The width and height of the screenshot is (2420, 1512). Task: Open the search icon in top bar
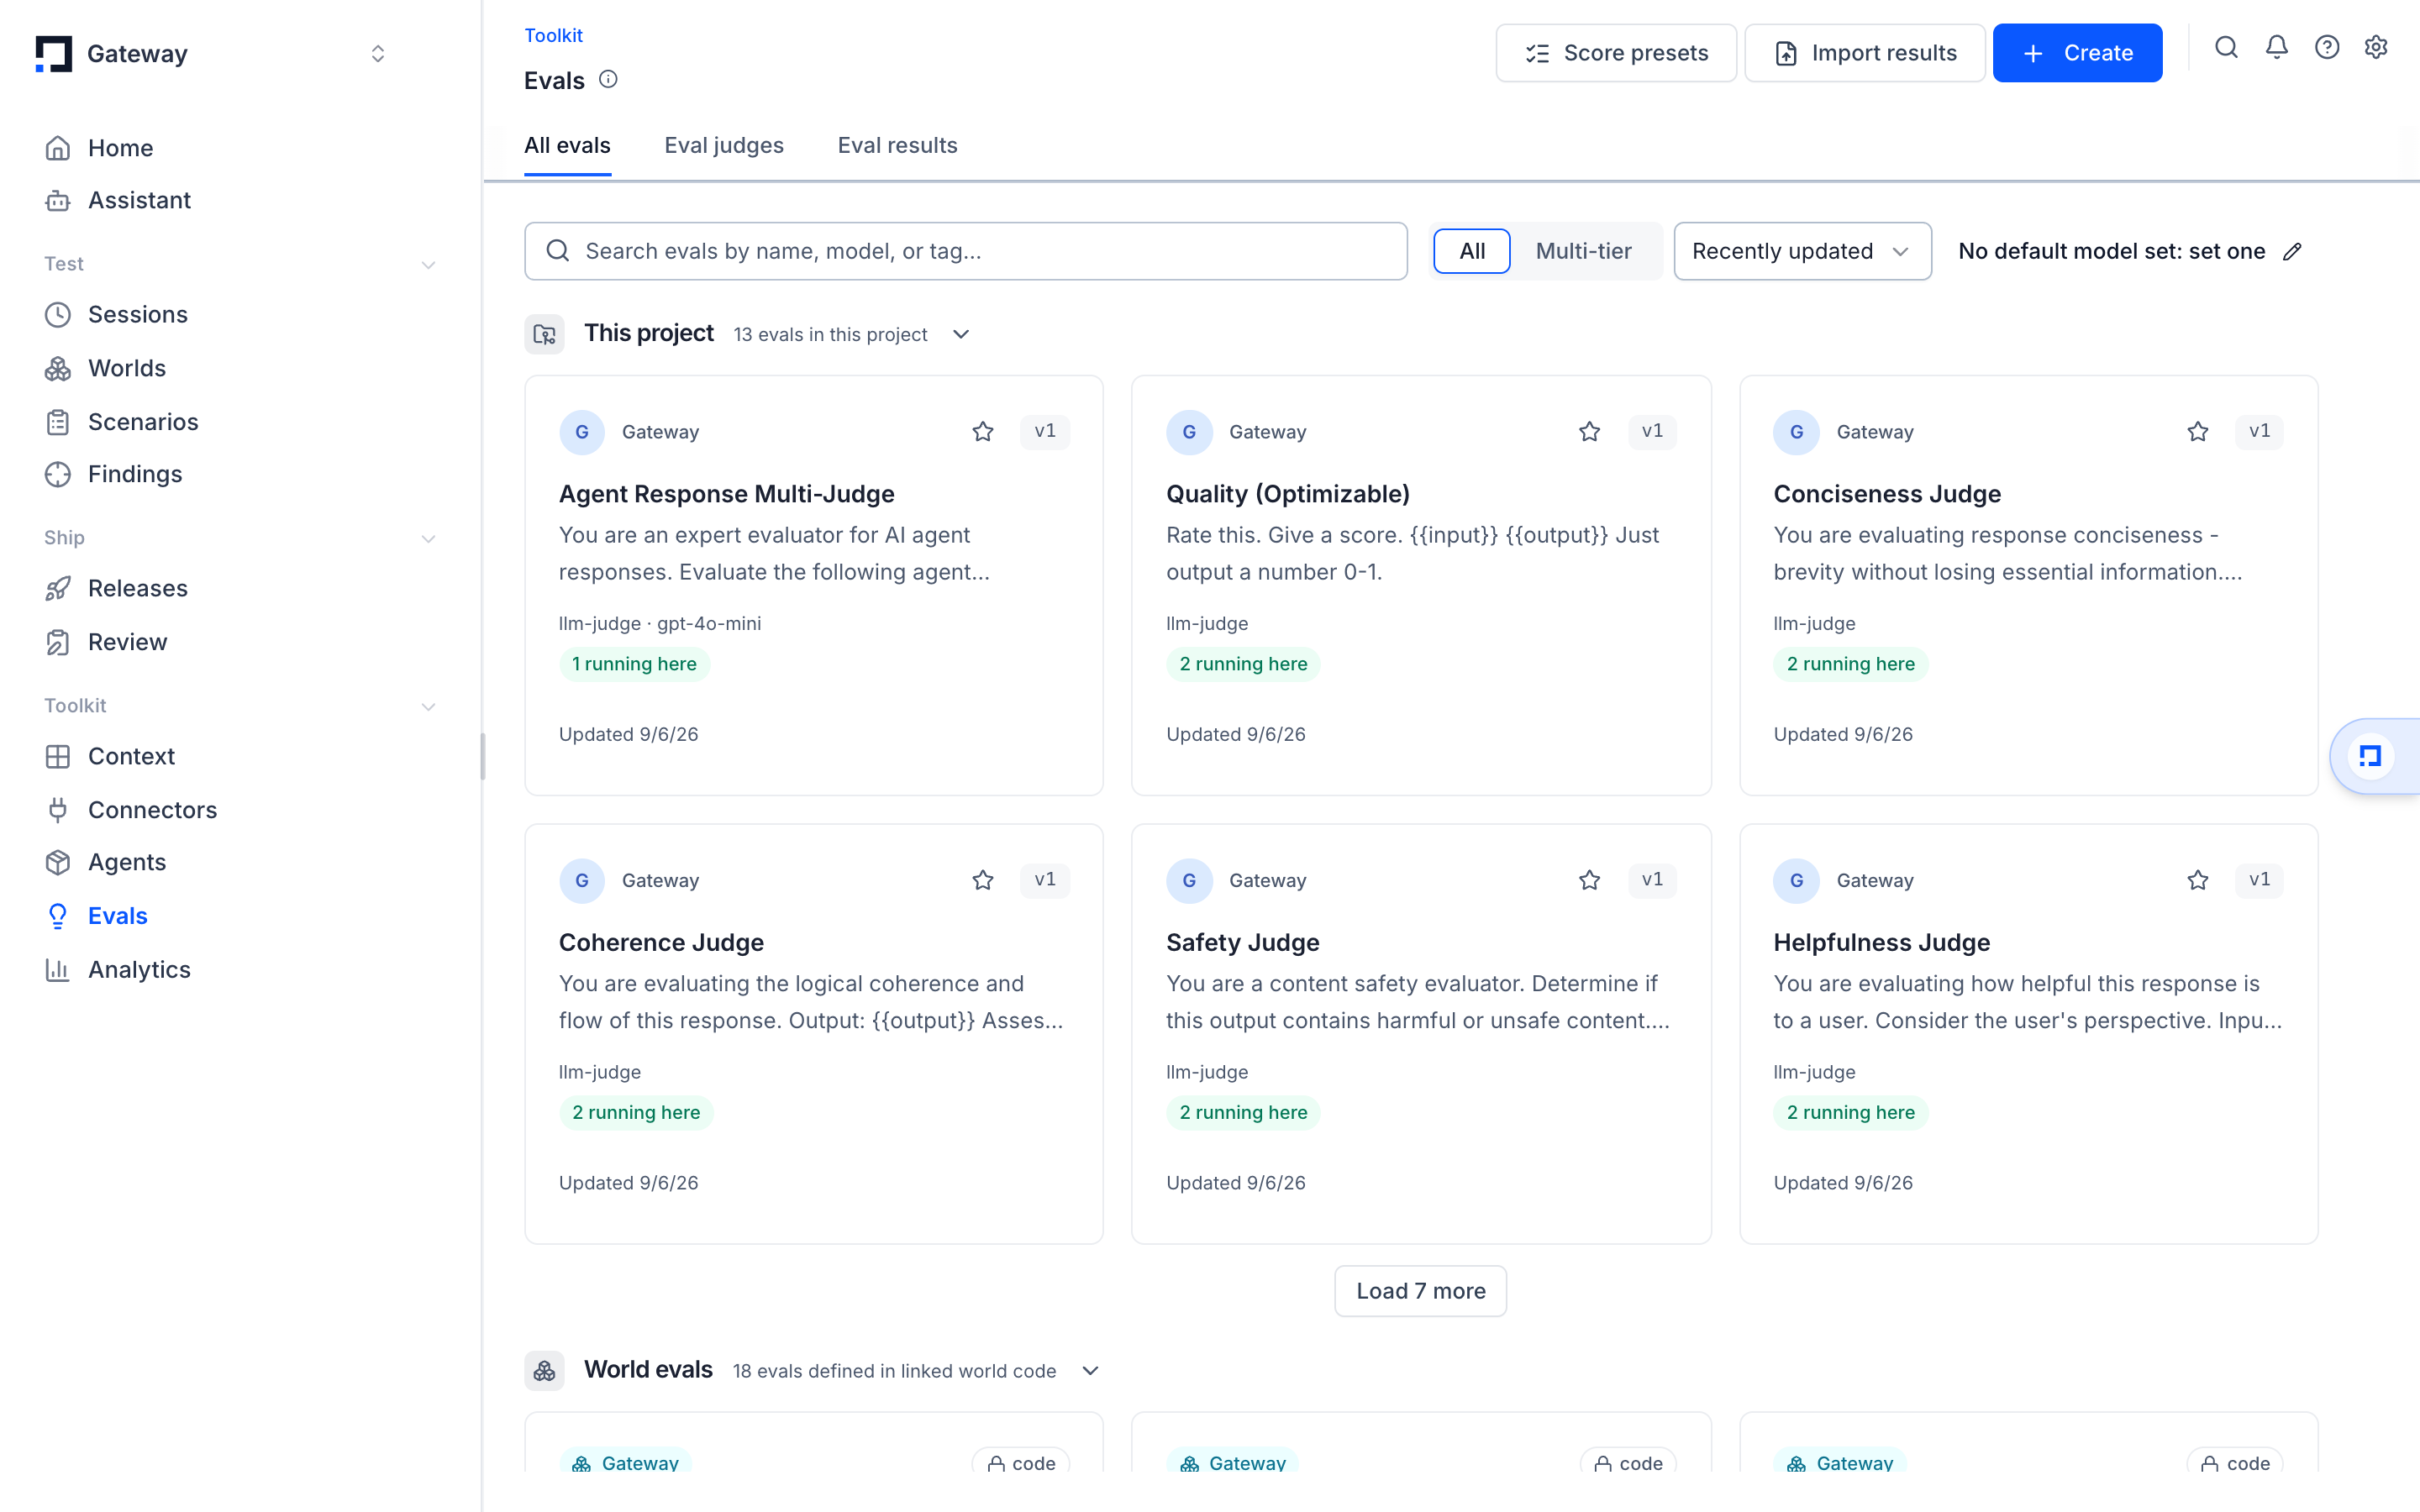(2226, 48)
